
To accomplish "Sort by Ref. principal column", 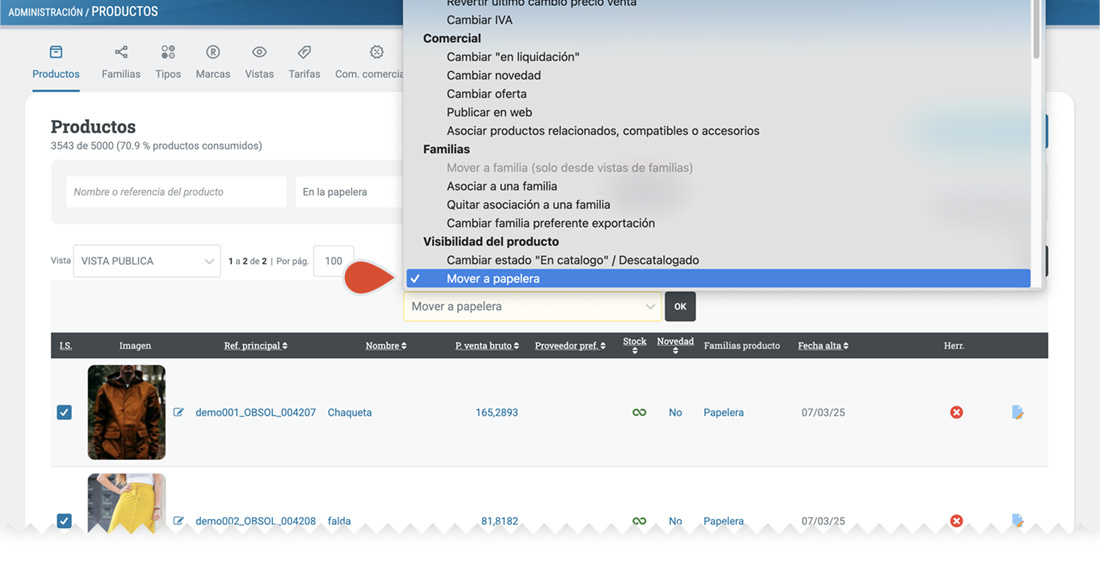I will tap(255, 345).
